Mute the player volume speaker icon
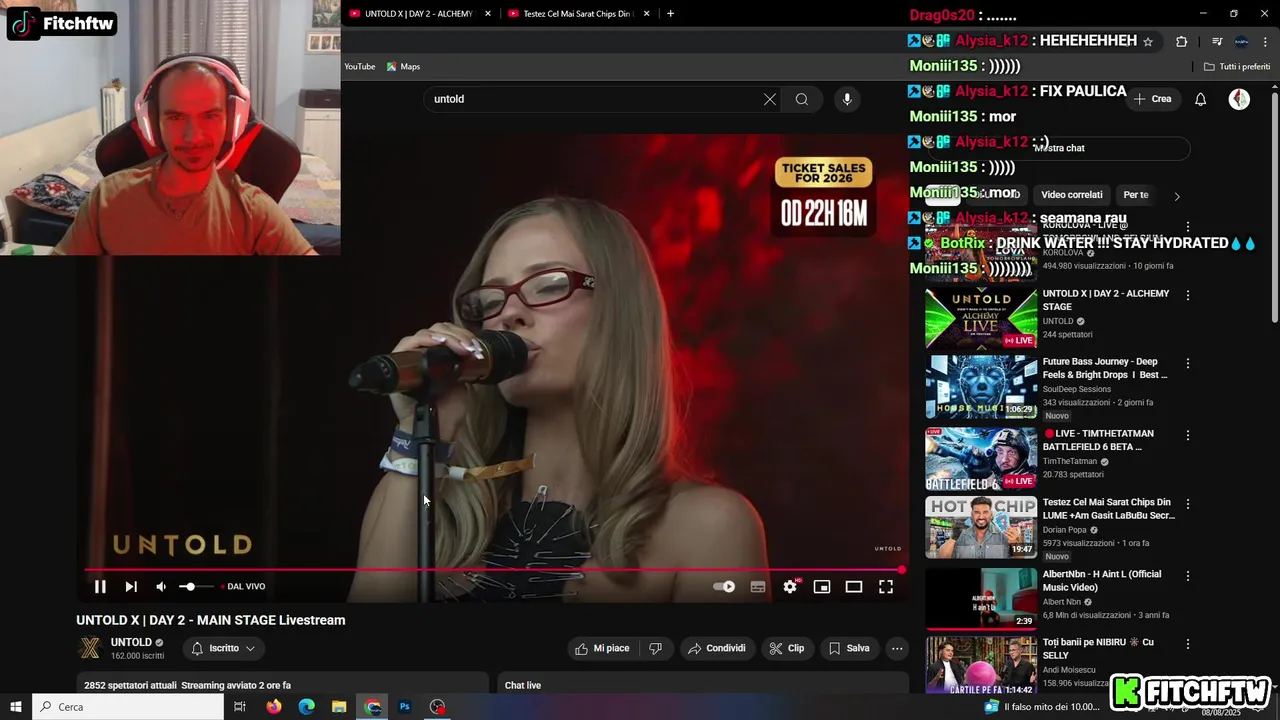1280x720 pixels. click(161, 587)
